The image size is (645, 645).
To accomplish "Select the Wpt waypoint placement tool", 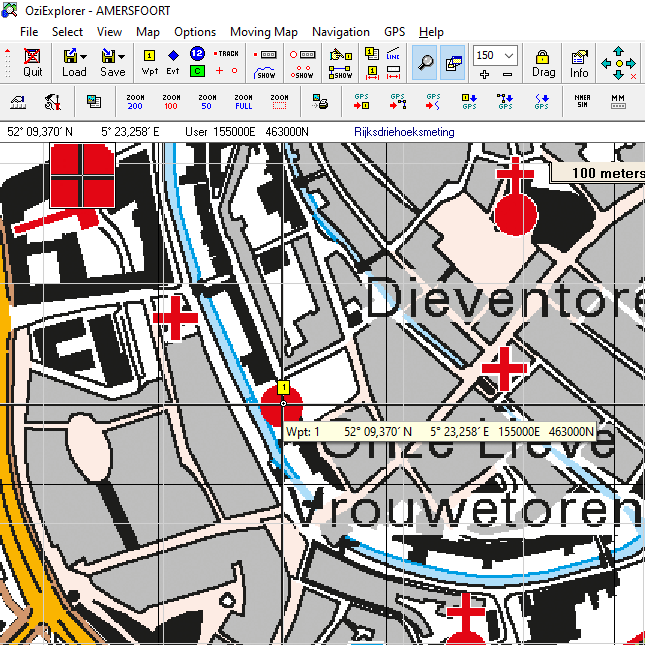I will point(150,62).
